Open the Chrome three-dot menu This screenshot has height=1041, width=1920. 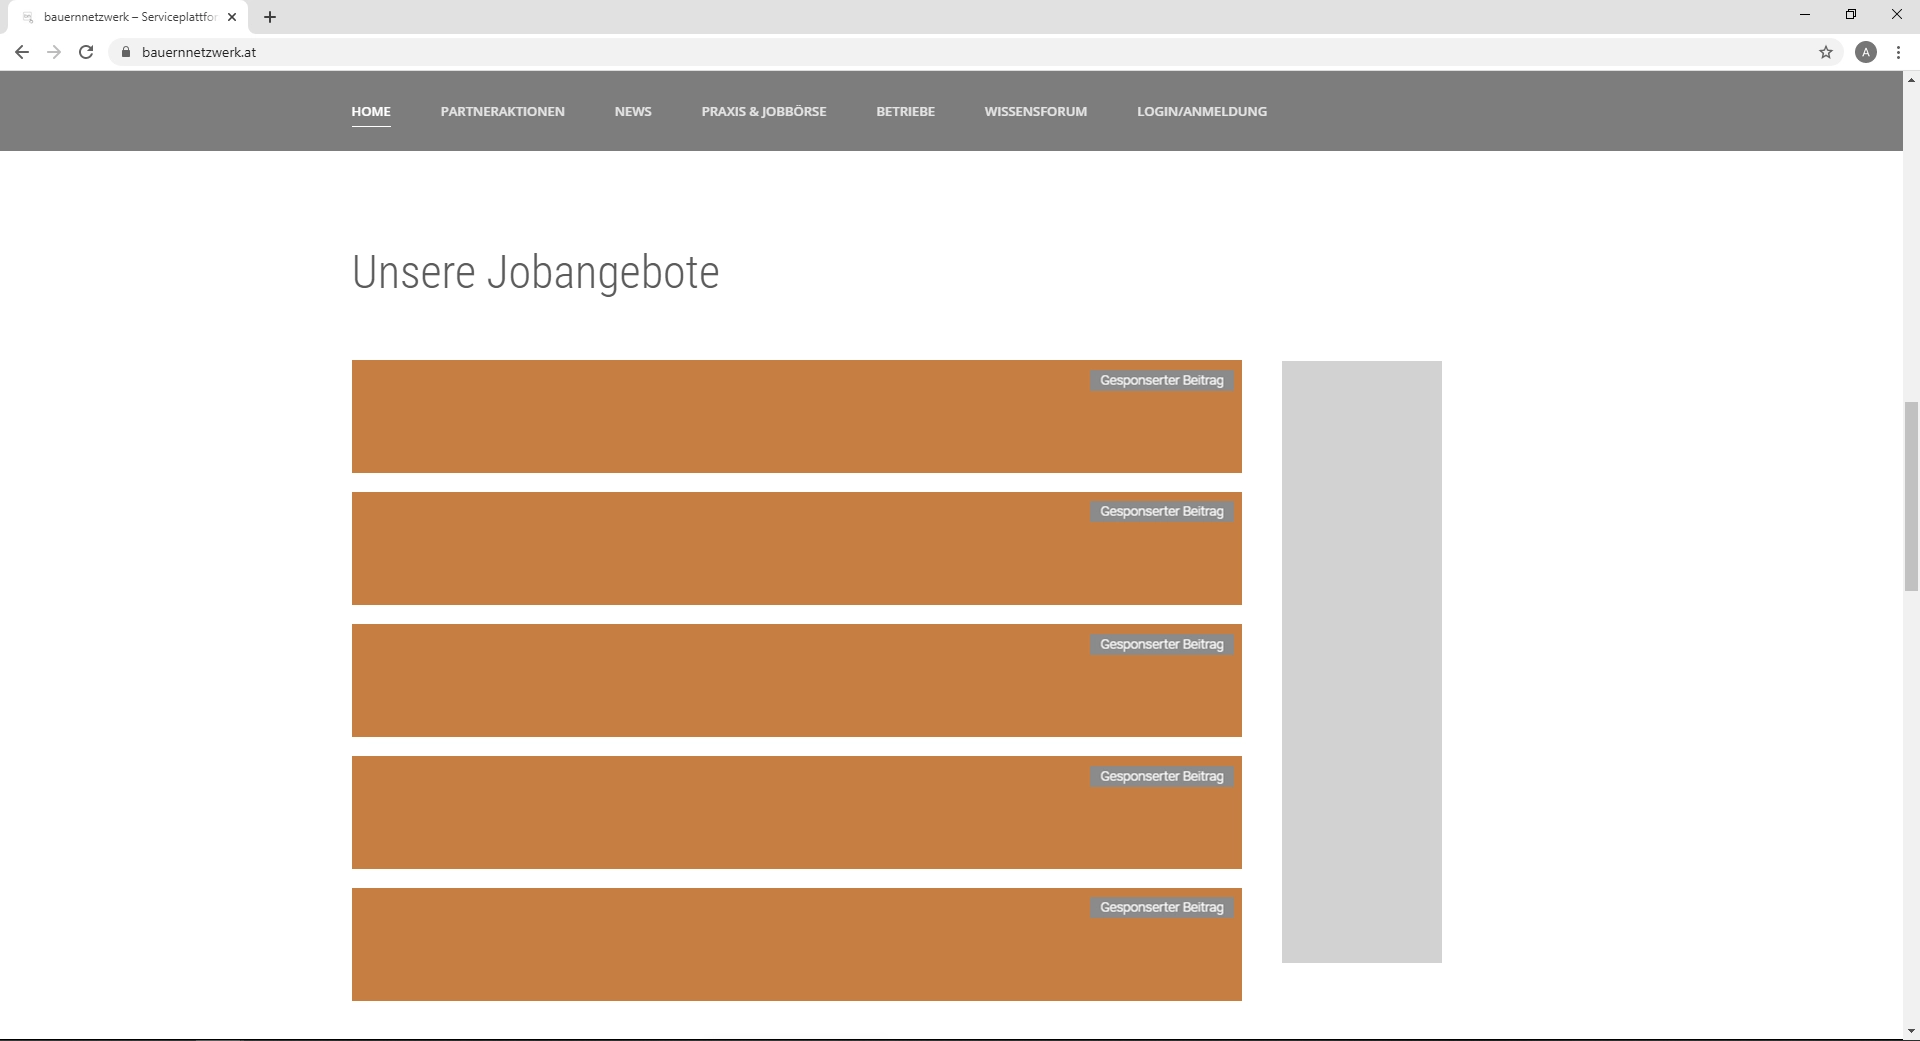(x=1898, y=52)
